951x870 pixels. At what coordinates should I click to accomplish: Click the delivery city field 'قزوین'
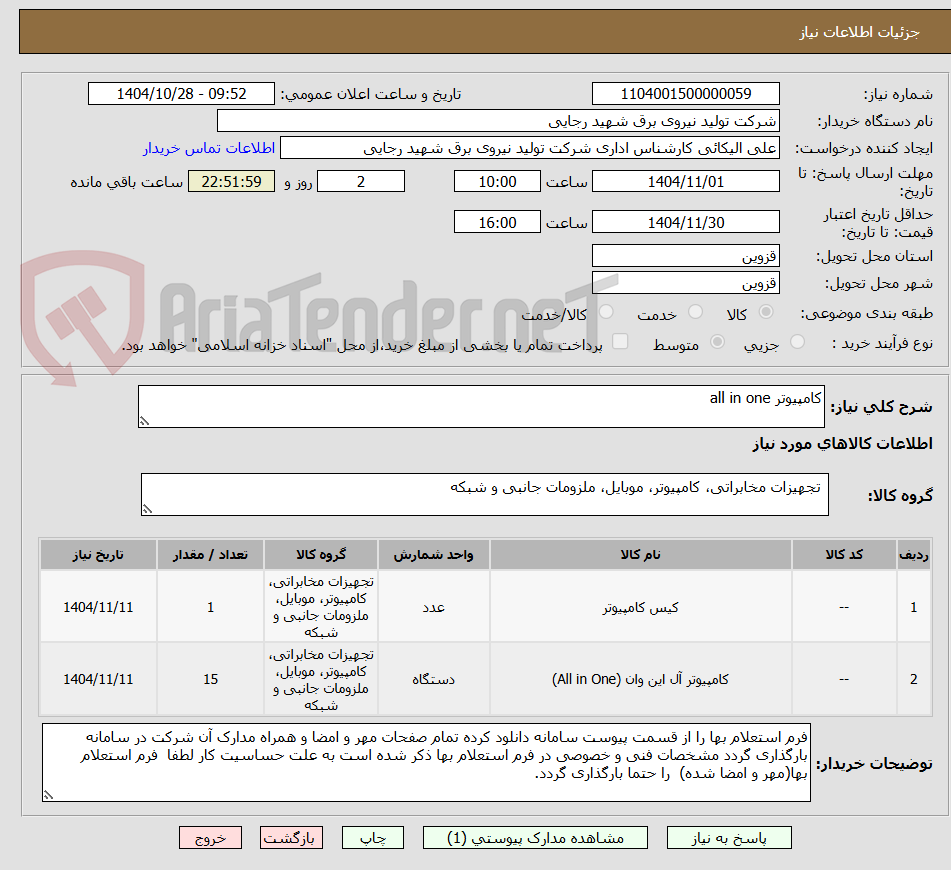(x=685, y=283)
